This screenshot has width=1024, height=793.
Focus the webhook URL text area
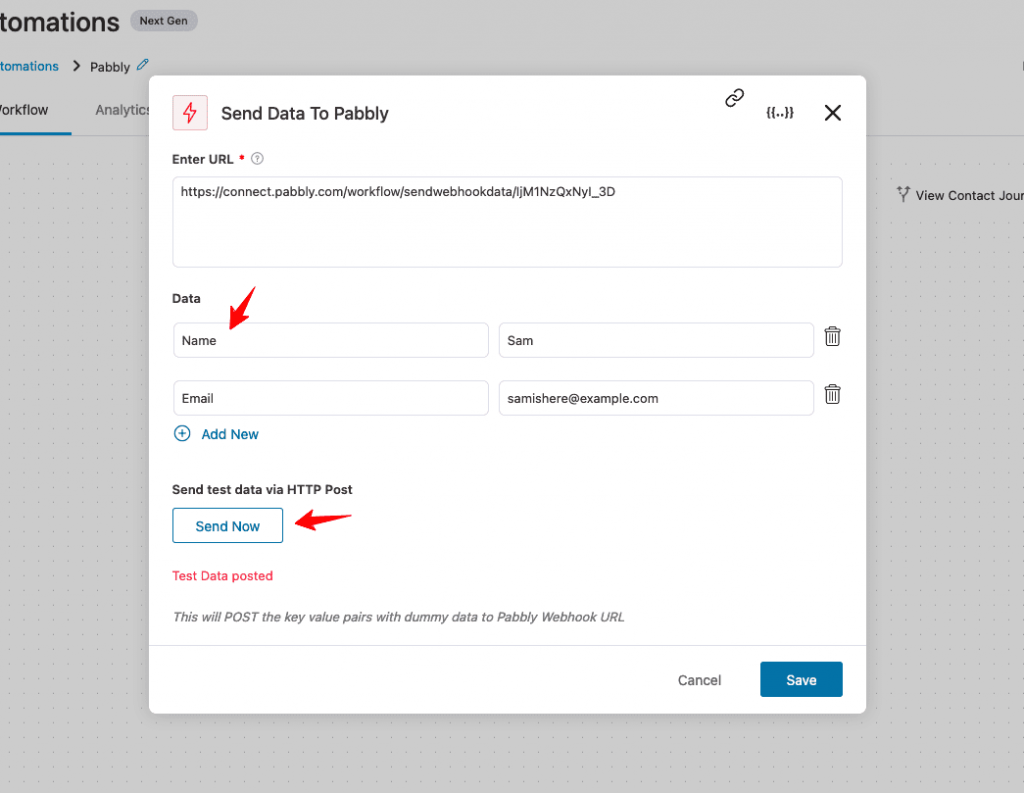tap(507, 222)
